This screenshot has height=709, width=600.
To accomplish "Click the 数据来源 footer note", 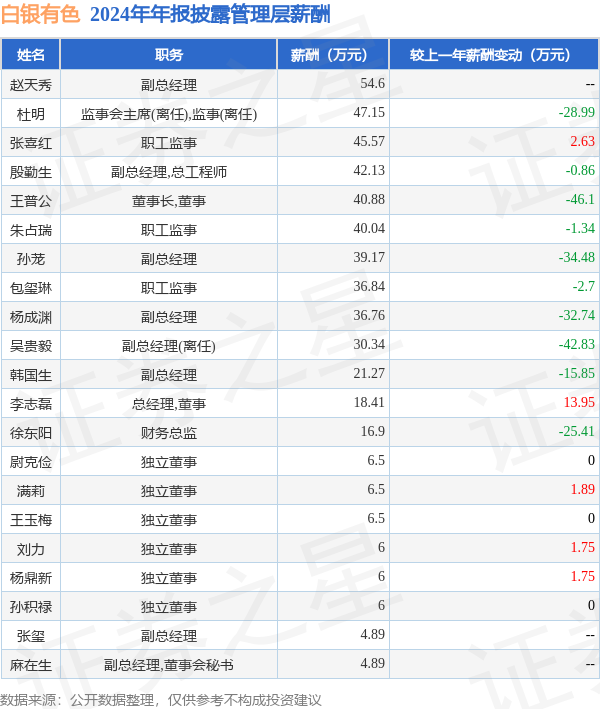I will click(161, 700).
